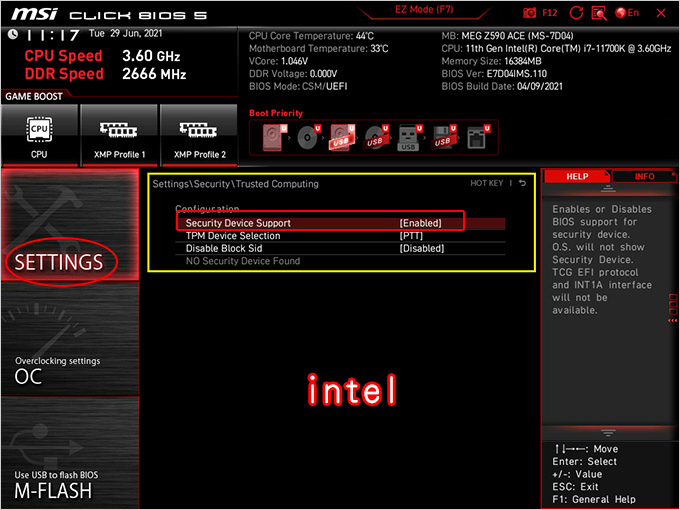Click the circular refresh icon in top bar
The height and width of the screenshot is (510, 680).
[x=576, y=13]
